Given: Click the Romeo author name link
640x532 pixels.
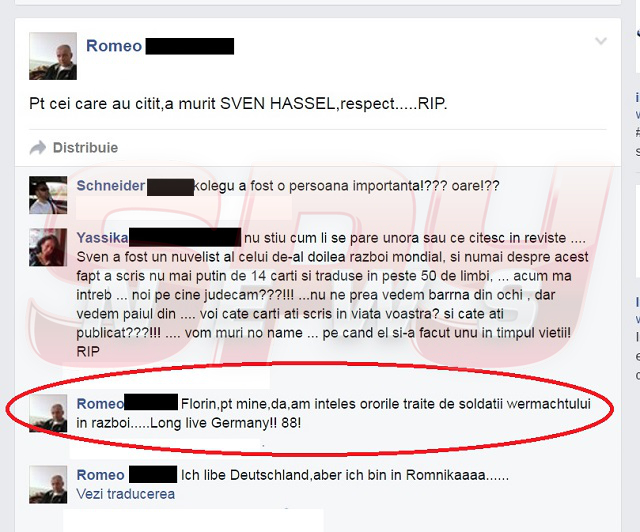Looking at the screenshot, I should point(114,46).
